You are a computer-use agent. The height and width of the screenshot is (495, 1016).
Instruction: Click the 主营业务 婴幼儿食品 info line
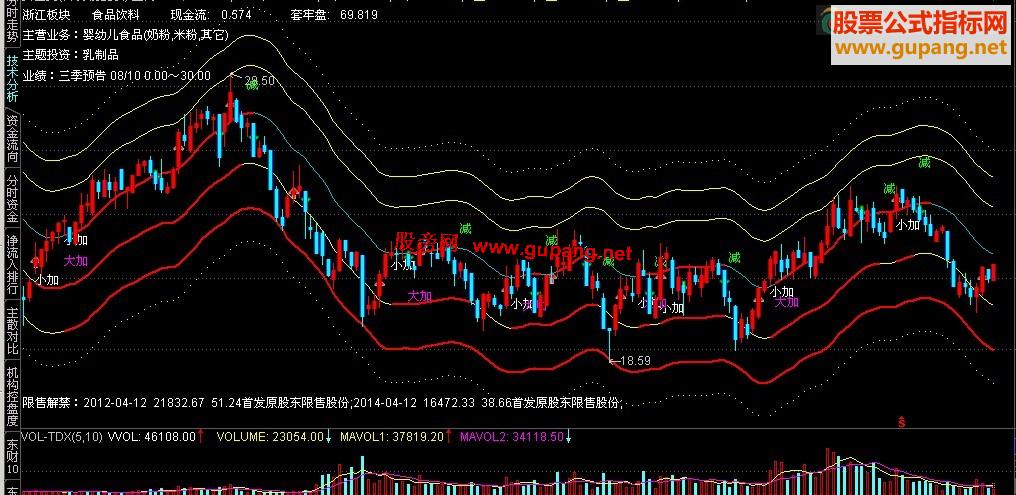point(126,34)
